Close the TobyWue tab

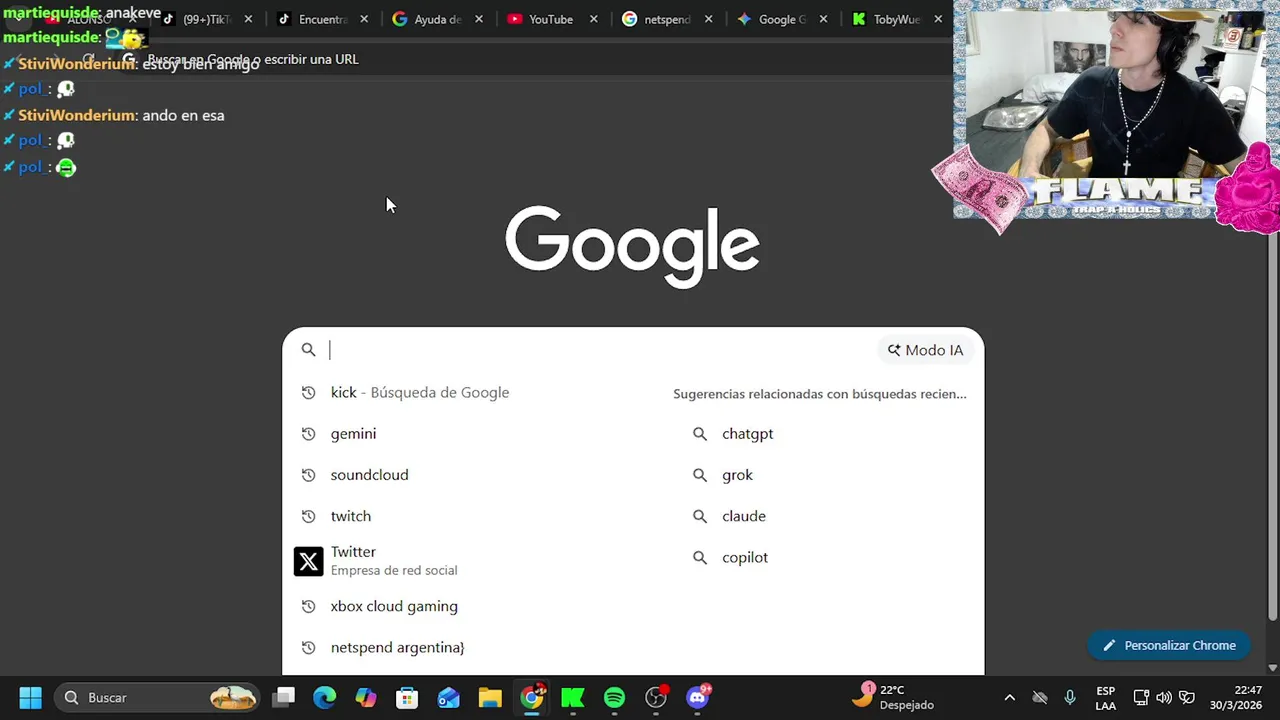938,19
